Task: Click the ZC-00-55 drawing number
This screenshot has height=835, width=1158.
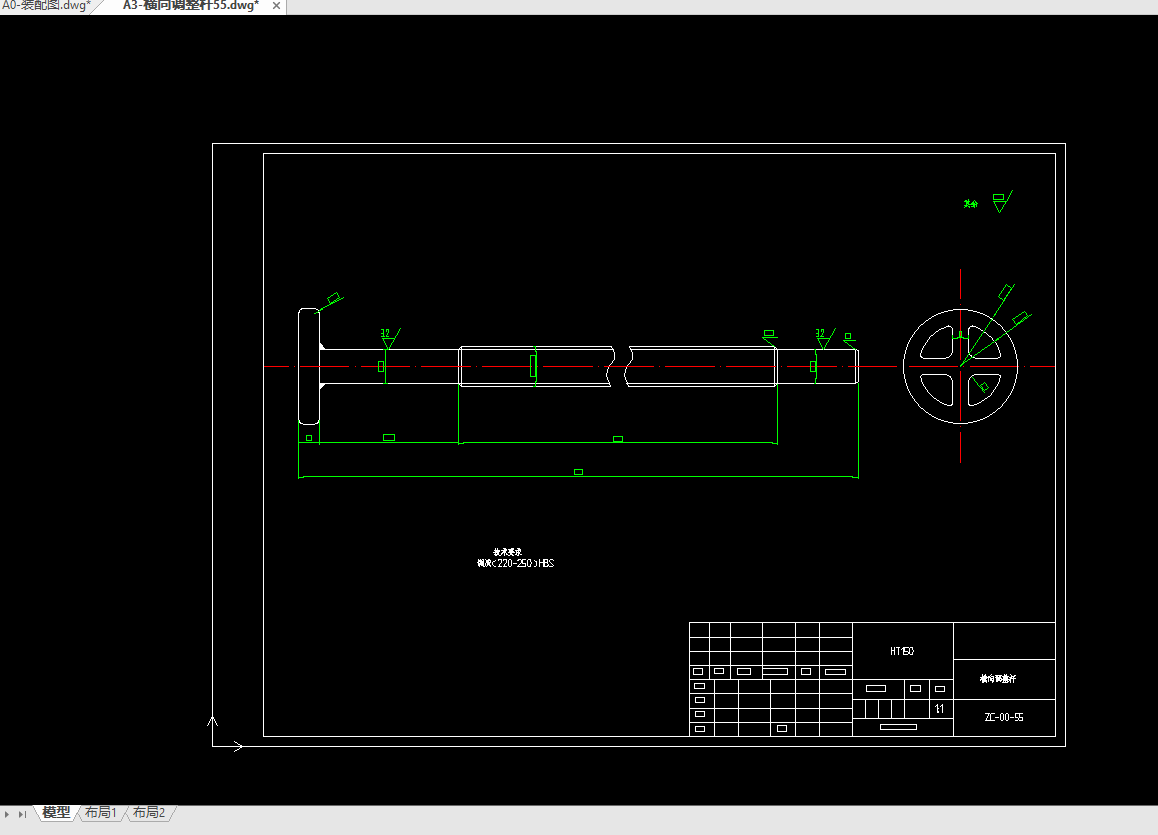Action: [1004, 717]
